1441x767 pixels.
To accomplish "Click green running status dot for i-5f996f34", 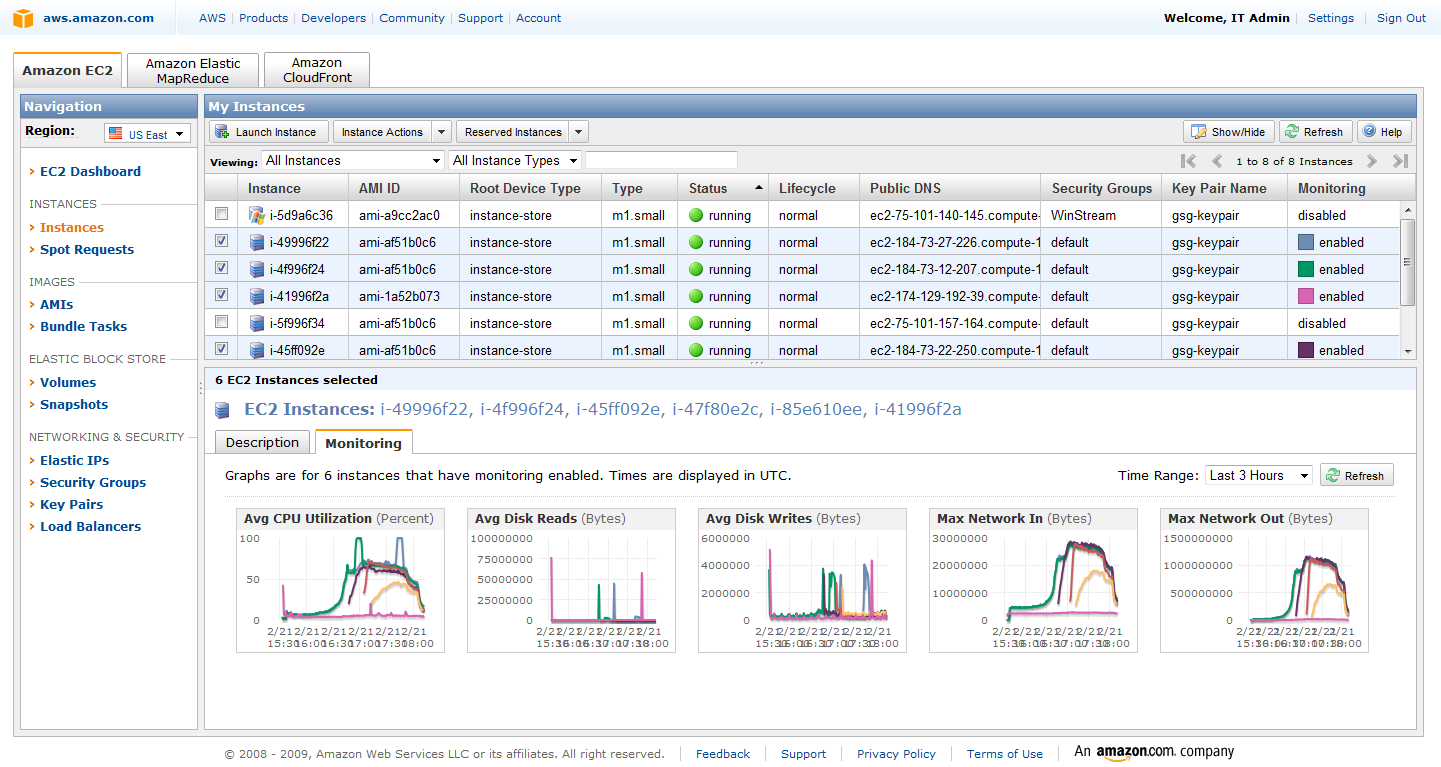I will (x=696, y=323).
